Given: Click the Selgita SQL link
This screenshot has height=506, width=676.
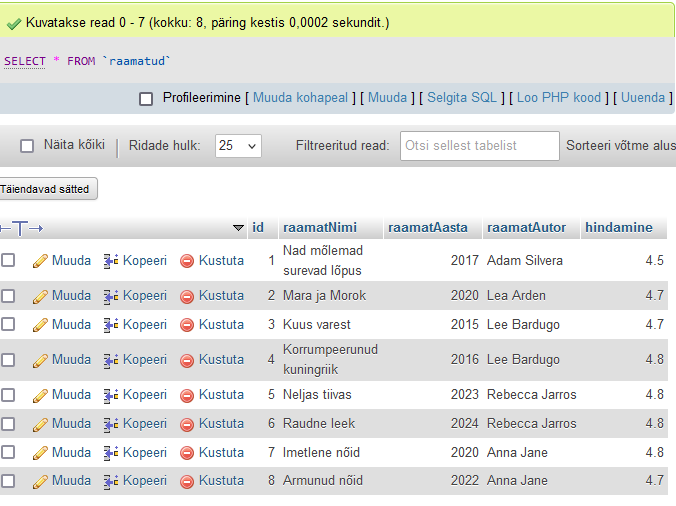Looking at the screenshot, I should click(x=464, y=98).
